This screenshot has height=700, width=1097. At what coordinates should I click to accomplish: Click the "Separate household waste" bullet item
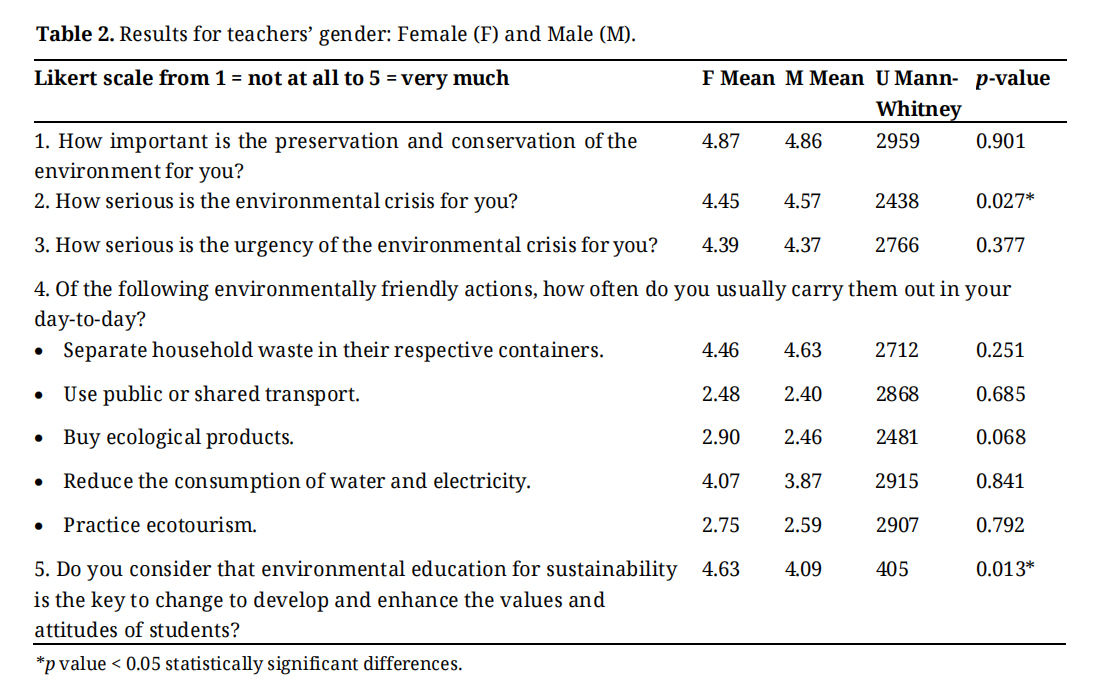333,350
